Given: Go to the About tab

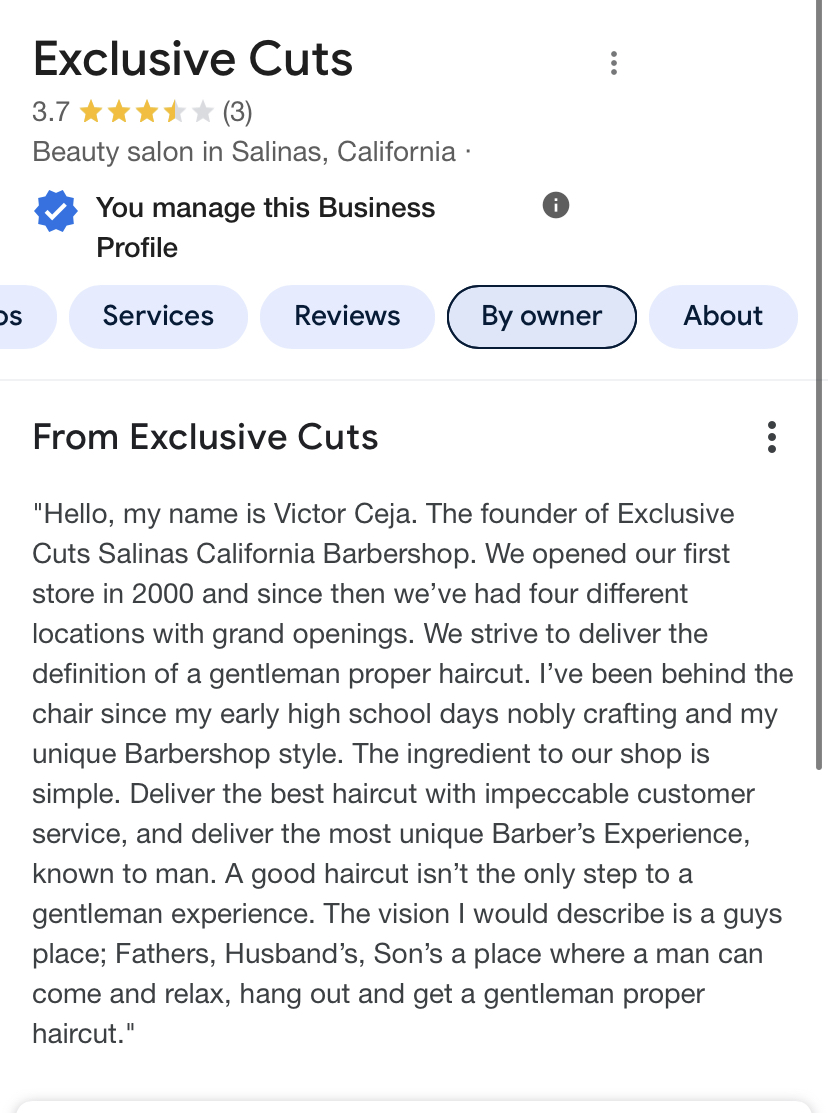Looking at the screenshot, I should click(723, 316).
